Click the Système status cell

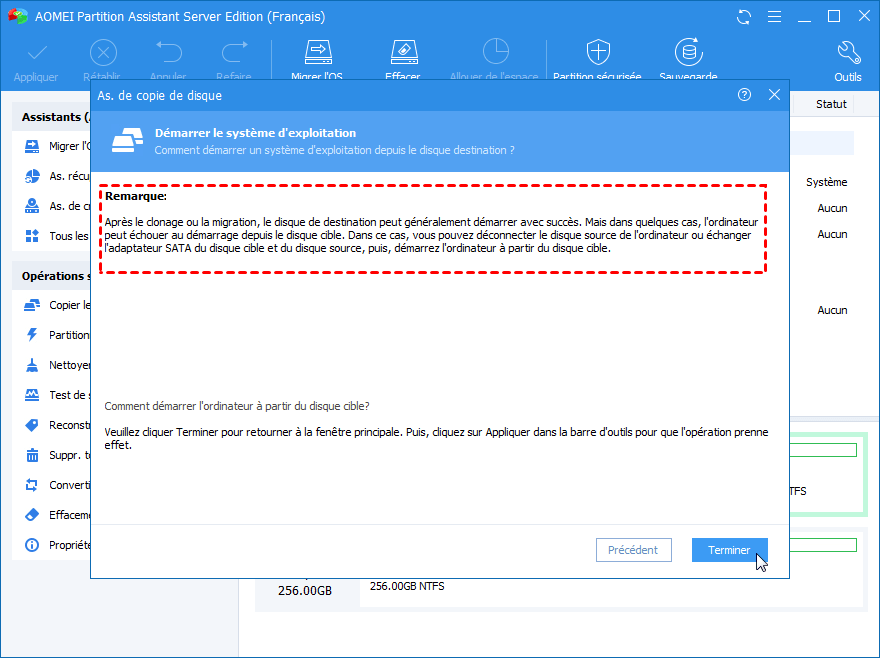coord(827,182)
